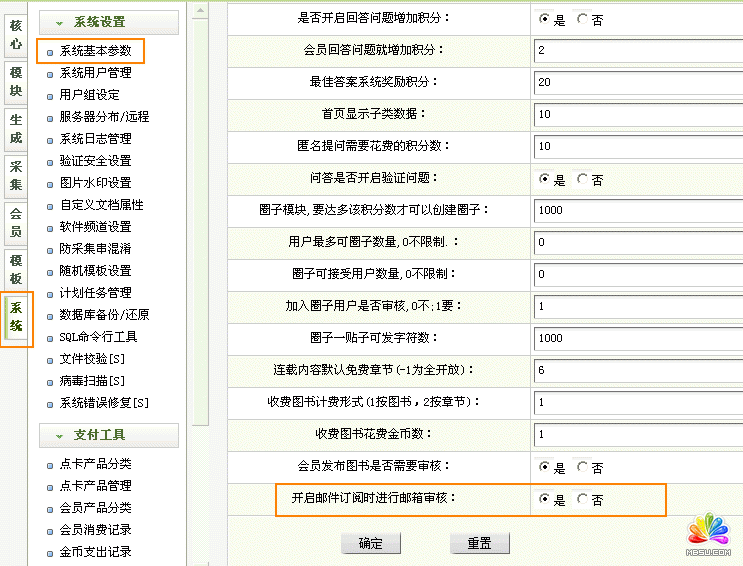Screen dimensions: 743x566
Task: Focus the 收费图书花费金币数 input field
Action: (634, 435)
